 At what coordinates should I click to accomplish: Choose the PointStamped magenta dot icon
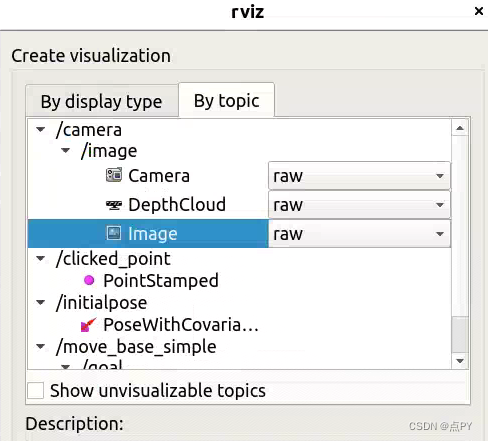pyautogui.click(x=89, y=280)
